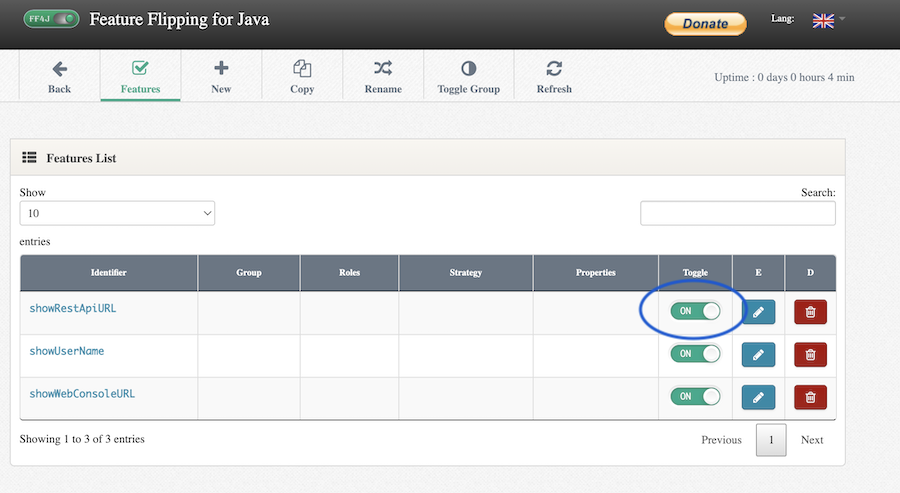Focus the Search input field
This screenshot has height=493, width=900.
[x=737, y=213]
